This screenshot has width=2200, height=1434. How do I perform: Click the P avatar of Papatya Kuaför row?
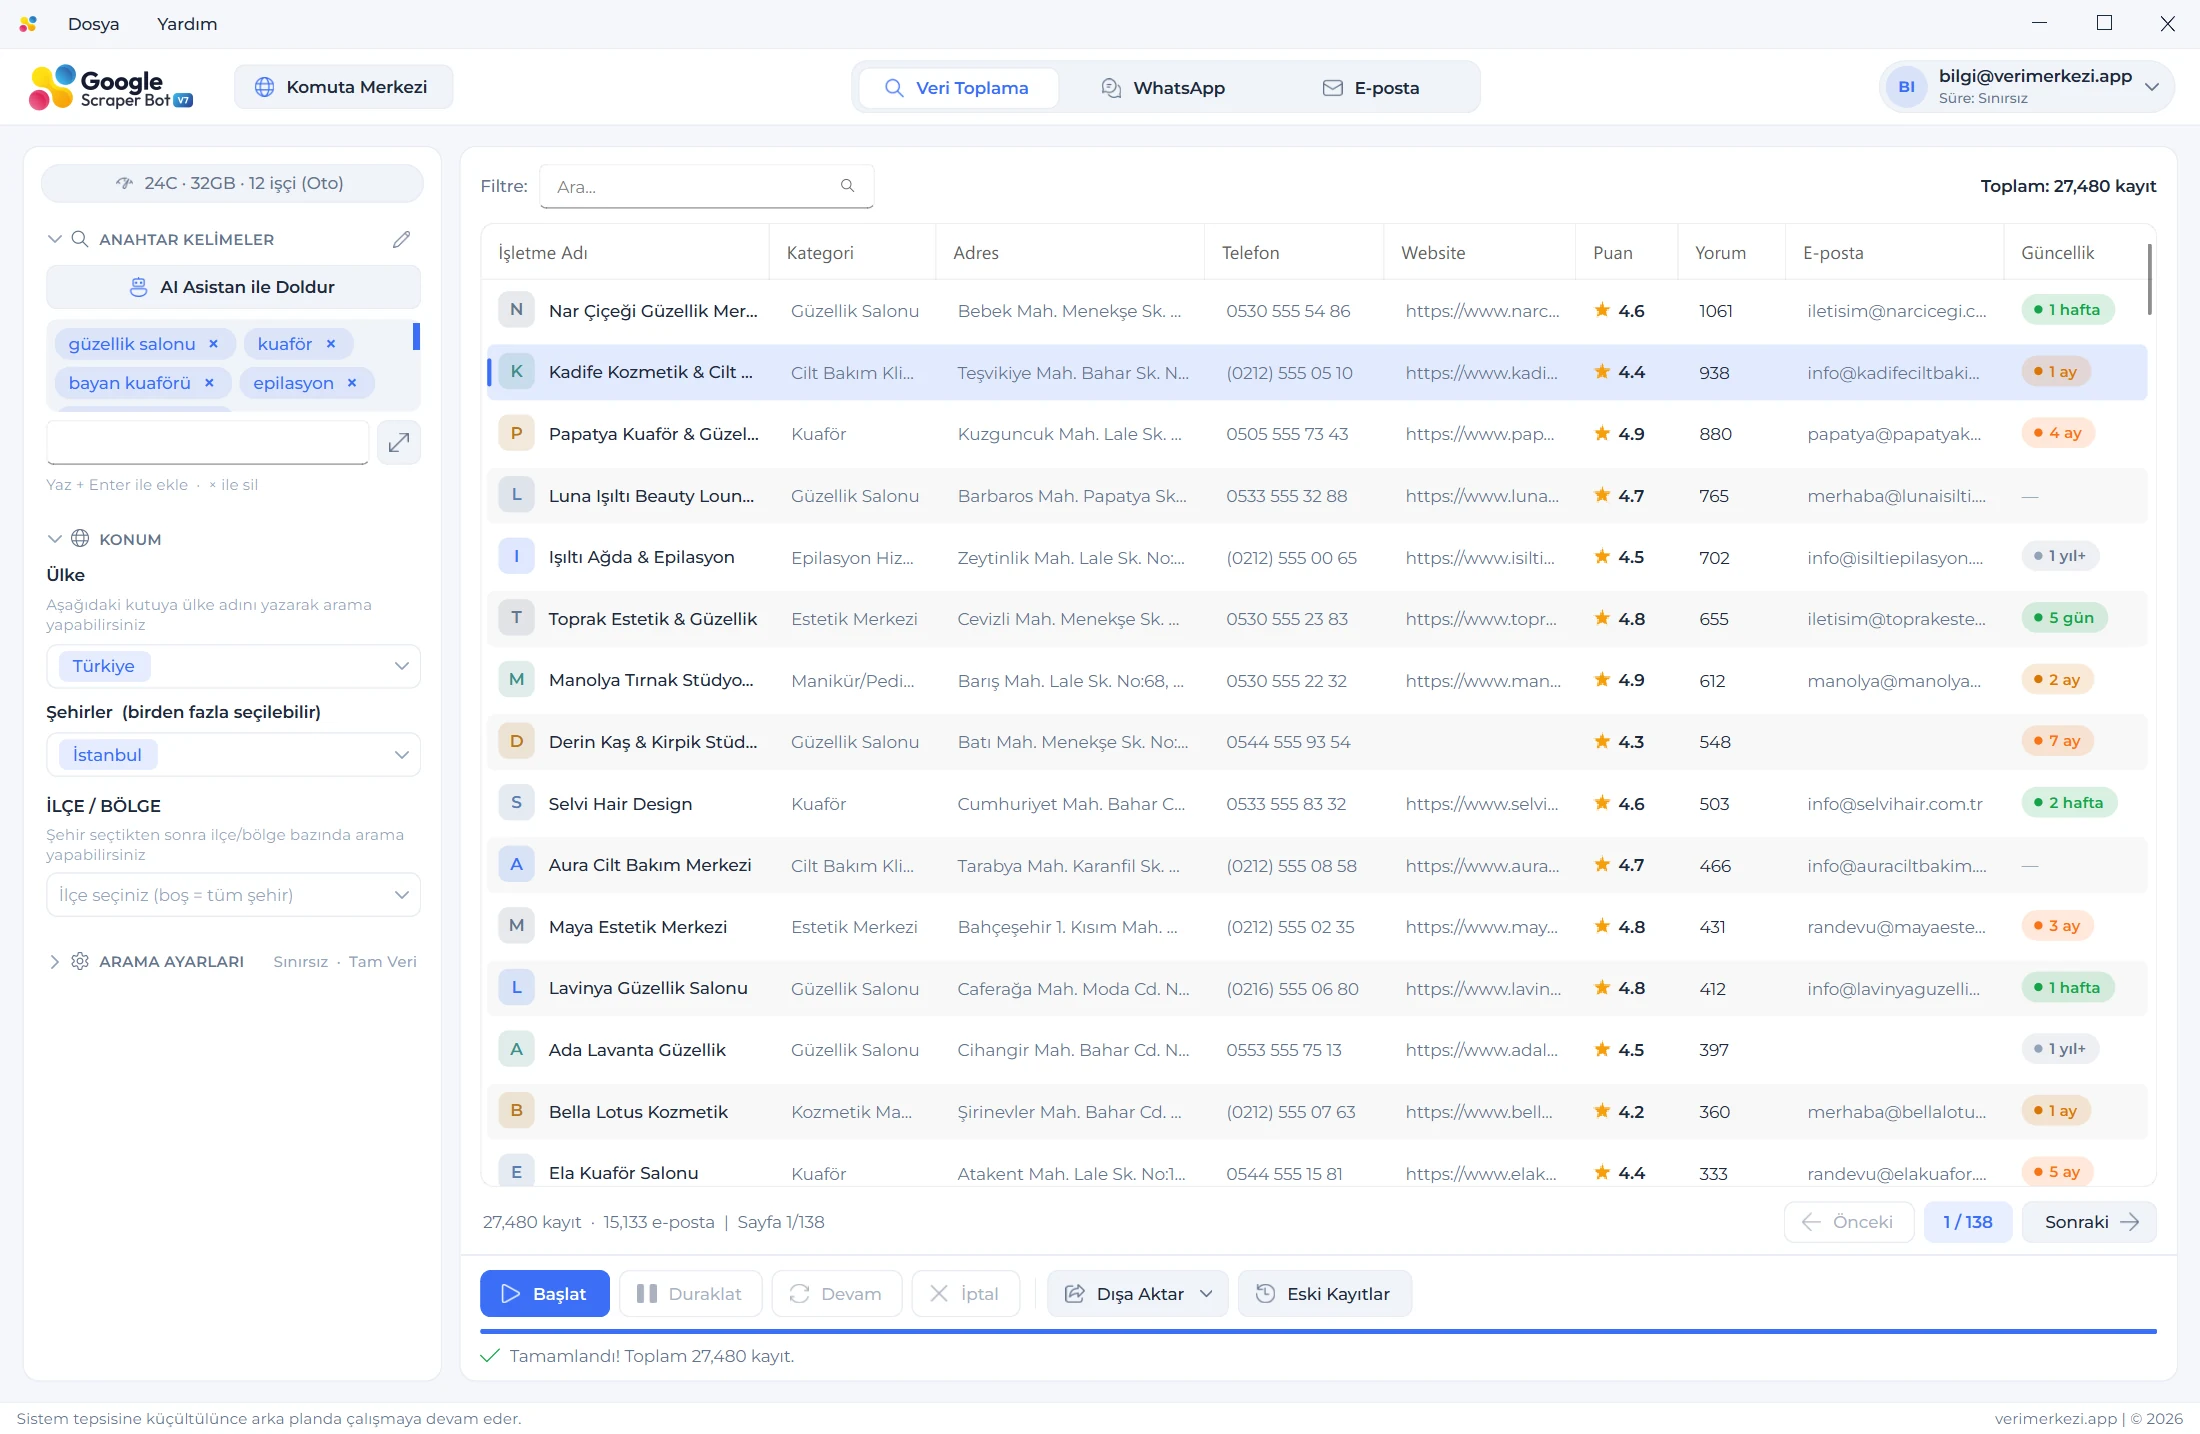coord(516,434)
